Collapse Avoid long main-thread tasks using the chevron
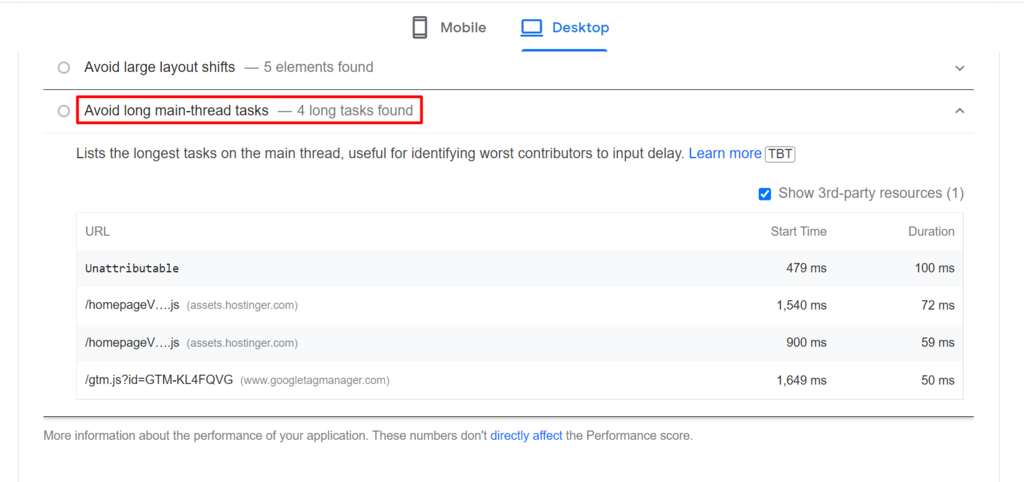1024x482 pixels. tap(959, 111)
